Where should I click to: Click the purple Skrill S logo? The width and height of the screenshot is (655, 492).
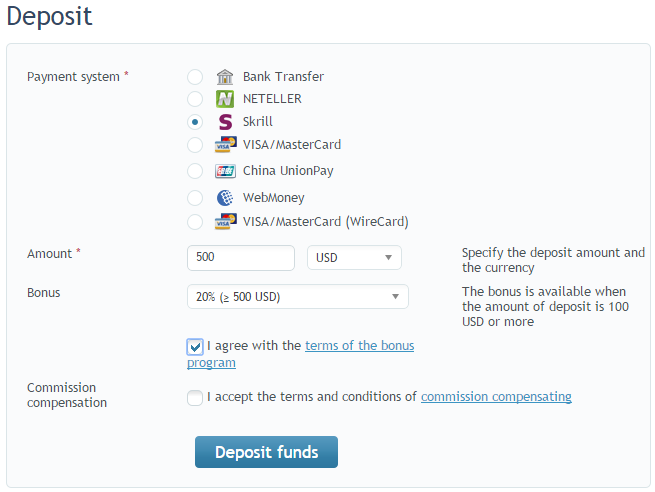click(x=225, y=122)
